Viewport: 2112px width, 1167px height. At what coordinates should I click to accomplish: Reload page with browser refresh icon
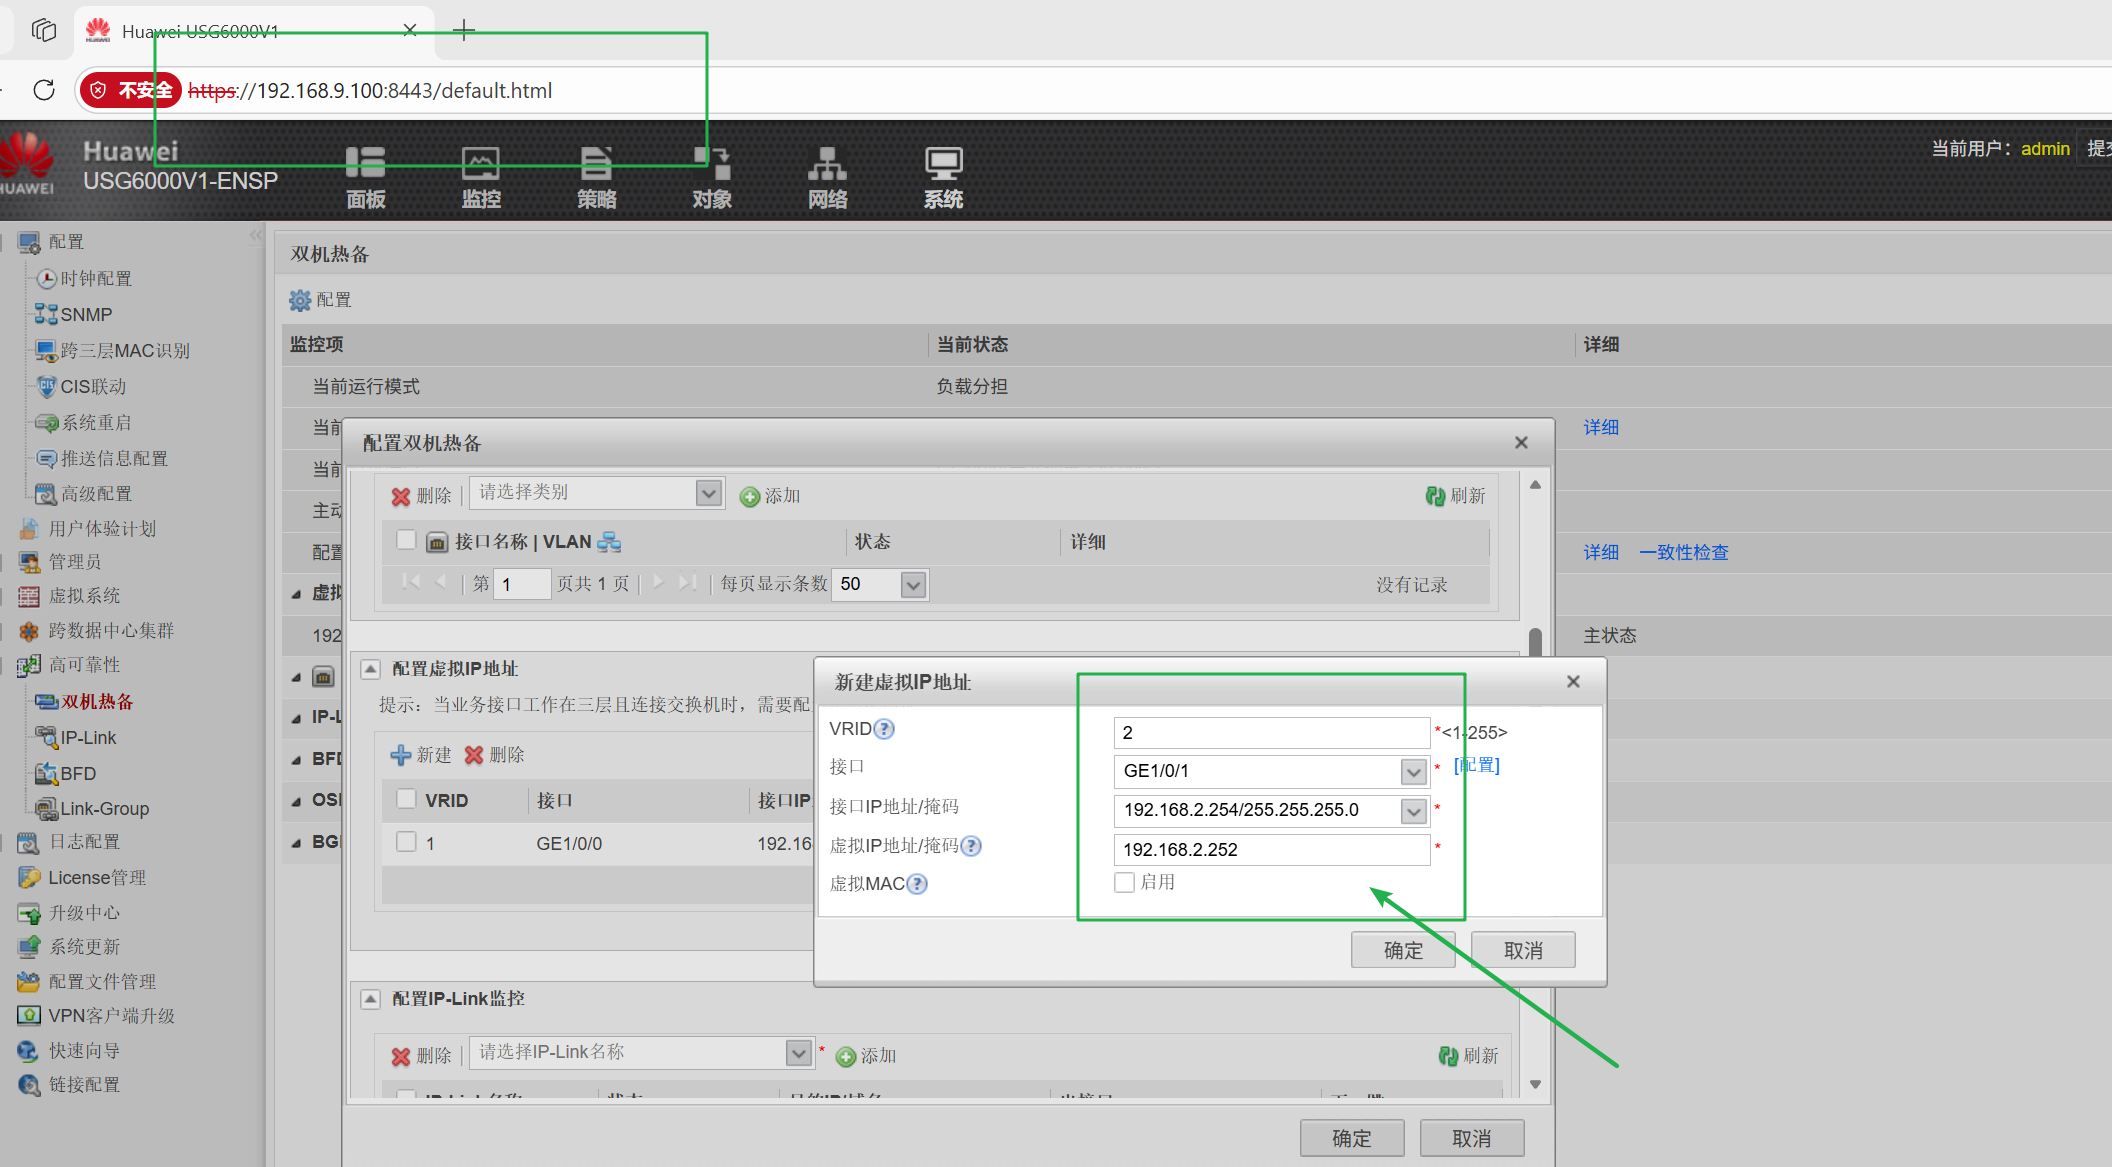point(44,90)
